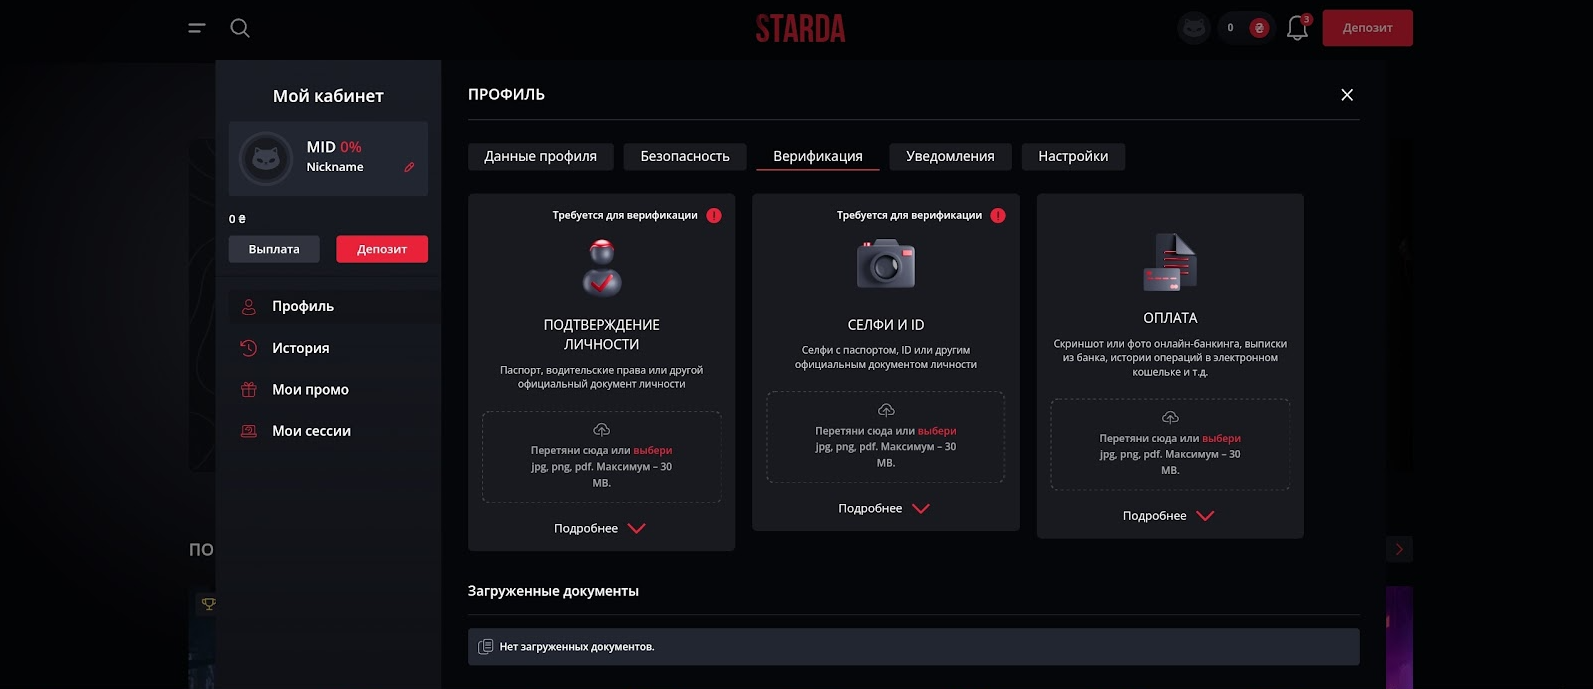Open Мои сессии via its sidebar icon

tap(248, 430)
